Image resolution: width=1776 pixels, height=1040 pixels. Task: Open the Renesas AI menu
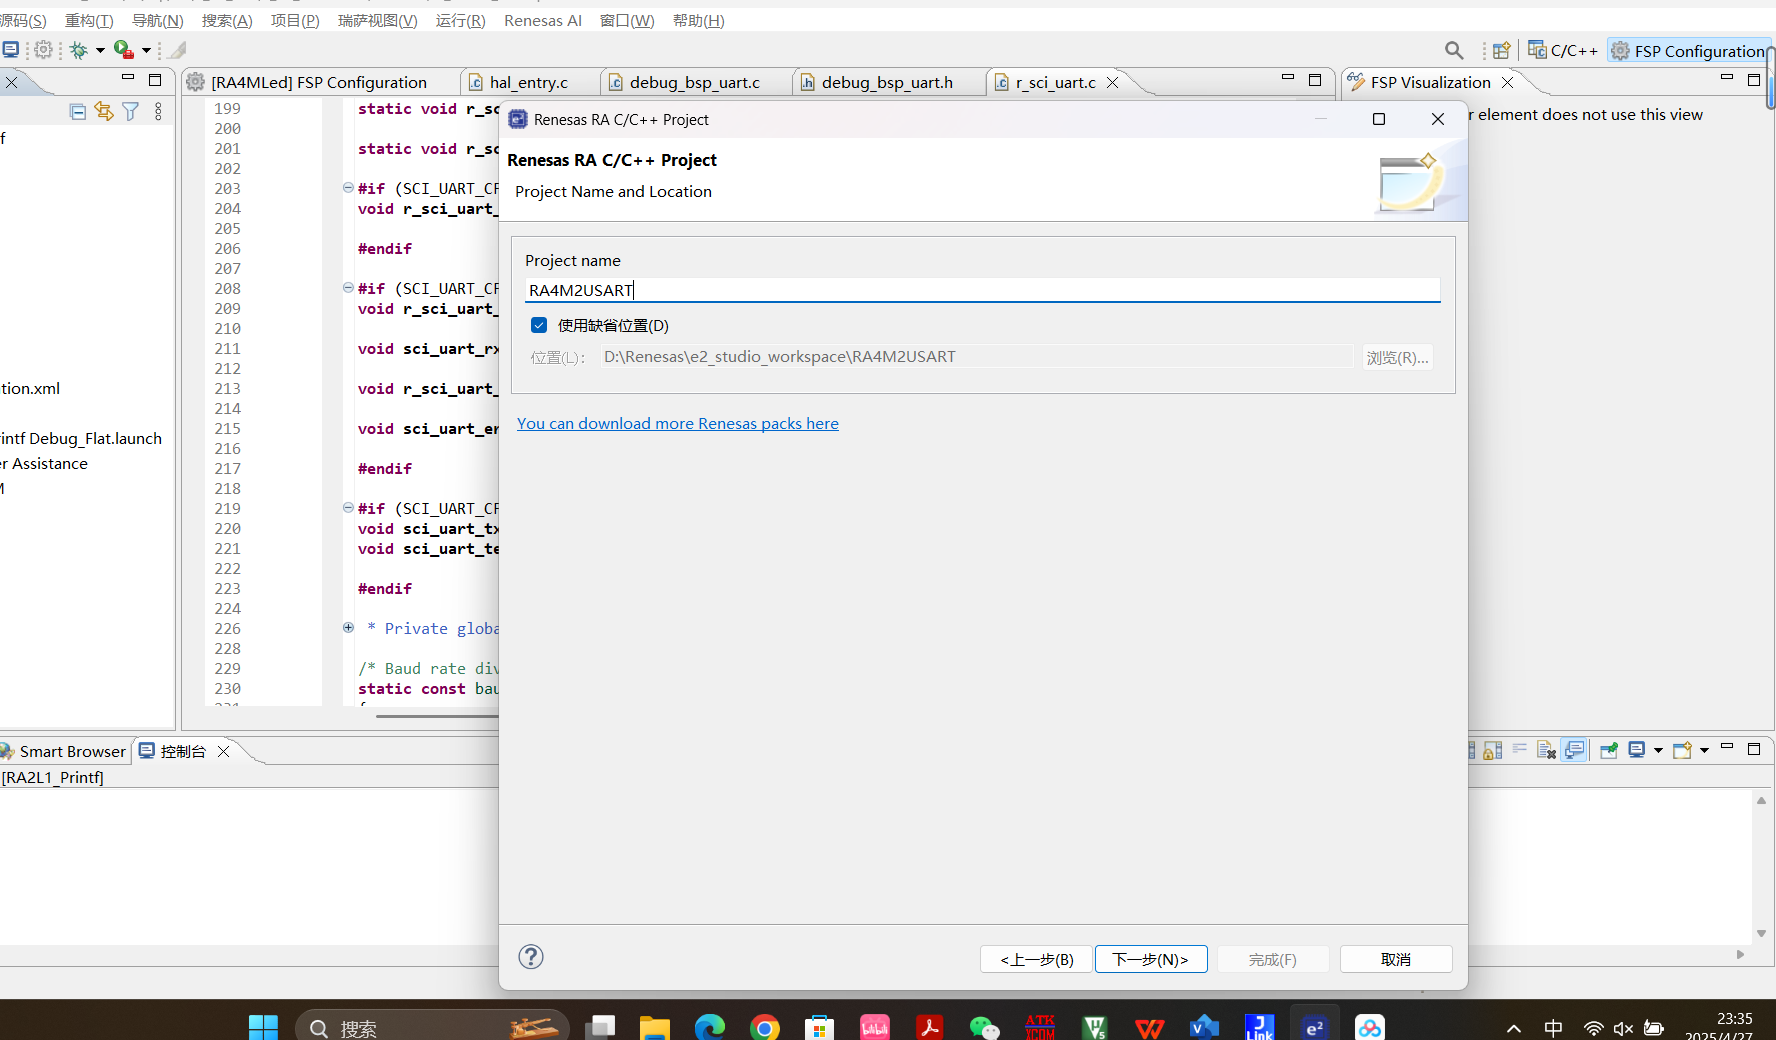point(543,20)
